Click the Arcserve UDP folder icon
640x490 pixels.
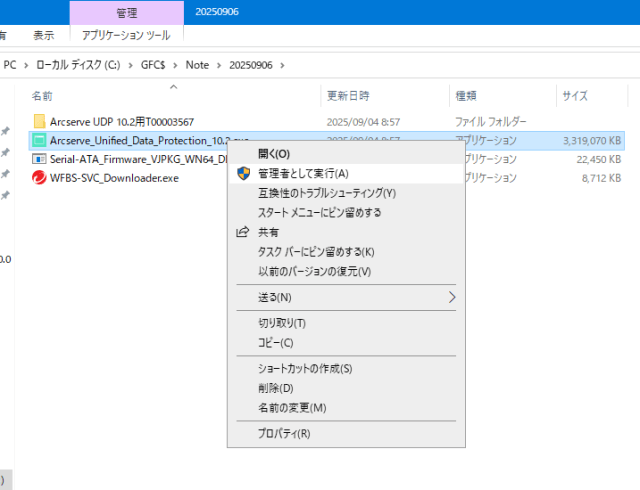(x=40, y=121)
